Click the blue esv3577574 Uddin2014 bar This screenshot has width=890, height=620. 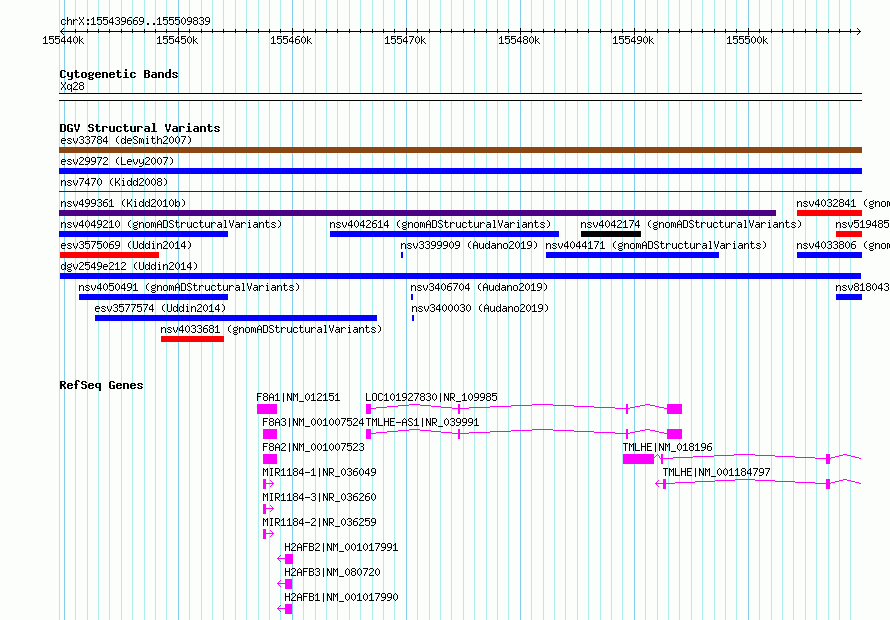(x=236, y=318)
